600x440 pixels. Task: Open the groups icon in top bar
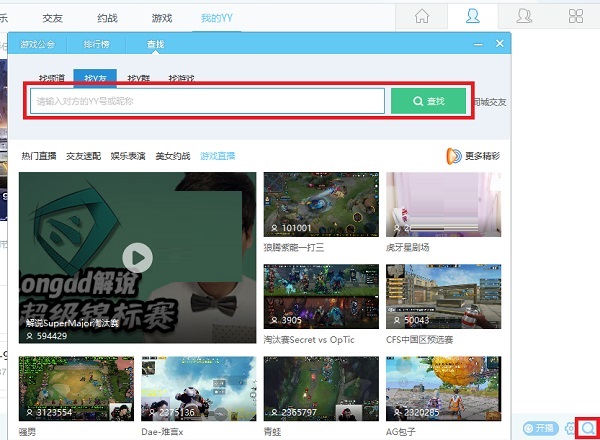523,16
